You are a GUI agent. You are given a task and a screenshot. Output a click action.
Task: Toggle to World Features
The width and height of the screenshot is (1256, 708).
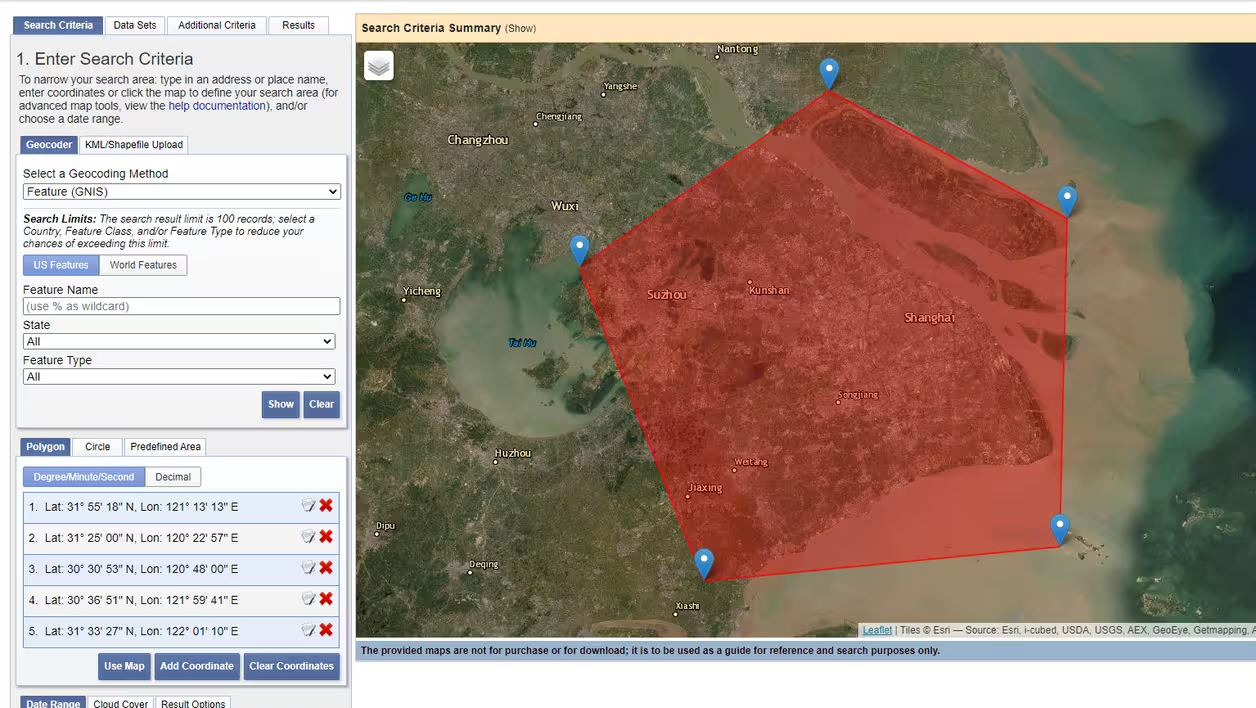pyautogui.click(x=143, y=265)
